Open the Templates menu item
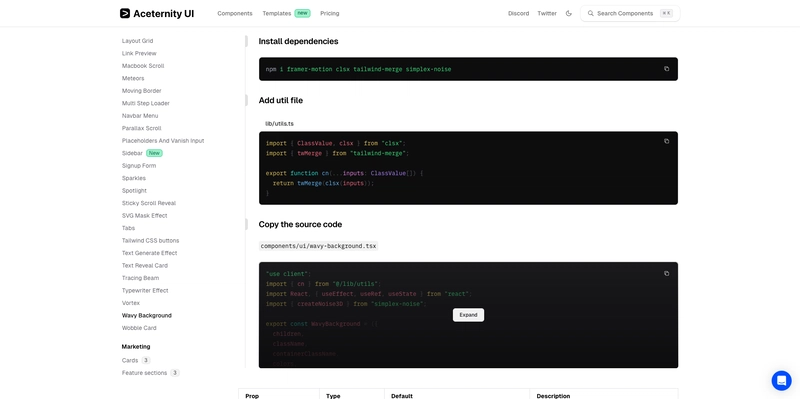The image size is (800, 399). pos(277,13)
